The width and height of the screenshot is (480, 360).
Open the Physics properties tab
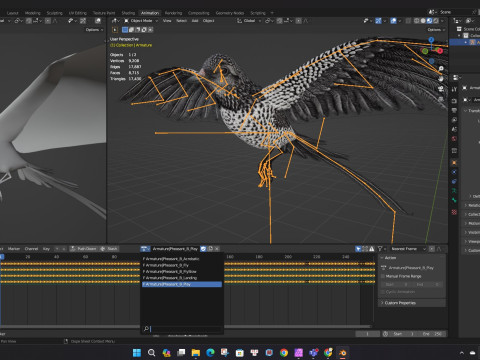[x=454, y=172]
